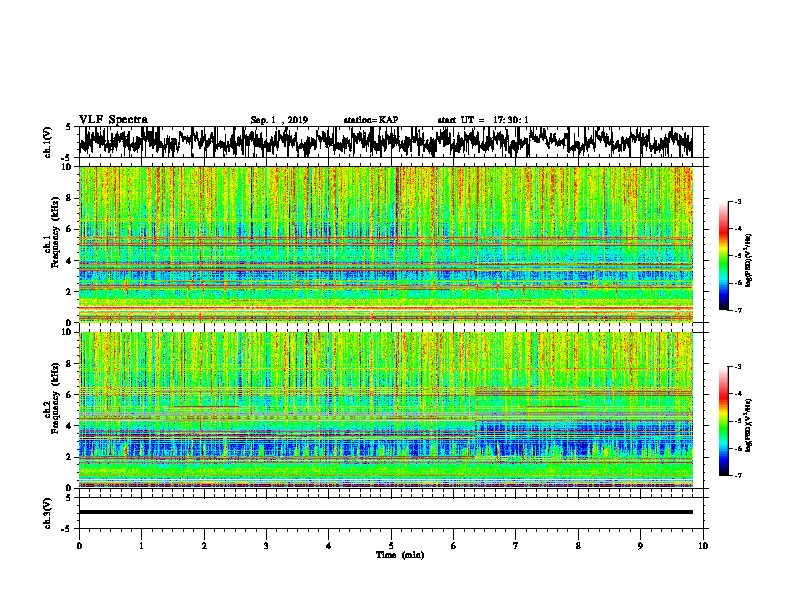Click the time axis tick label 10

pos(703,546)
